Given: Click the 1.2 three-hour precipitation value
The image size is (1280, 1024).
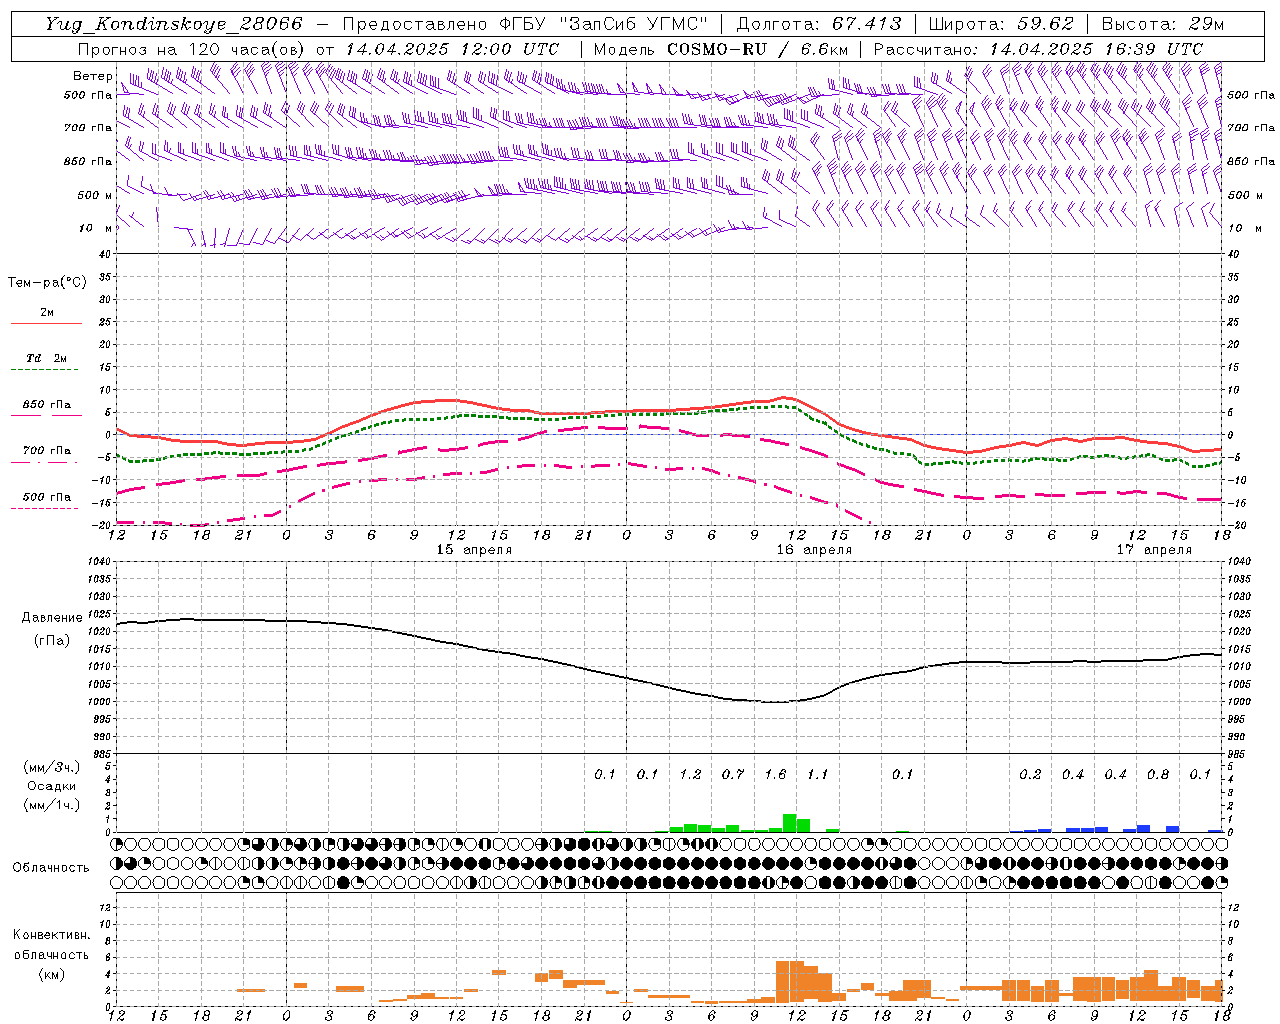Looking at the screenshot, I should (690, 775).
